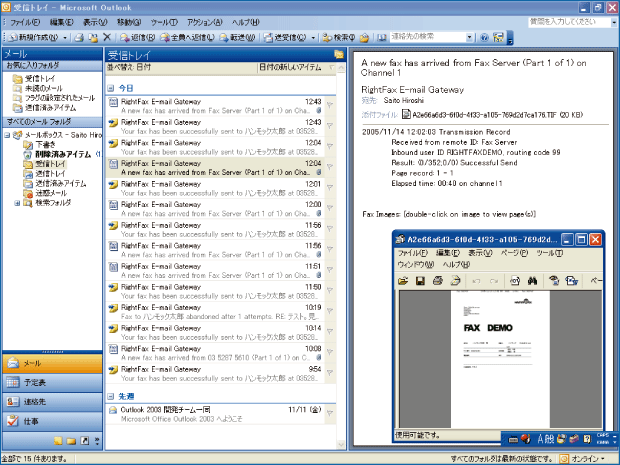This screenshot has height=465, width=620.
Task: Open the 移動 menu in Outlook
Action: (129, 22)
